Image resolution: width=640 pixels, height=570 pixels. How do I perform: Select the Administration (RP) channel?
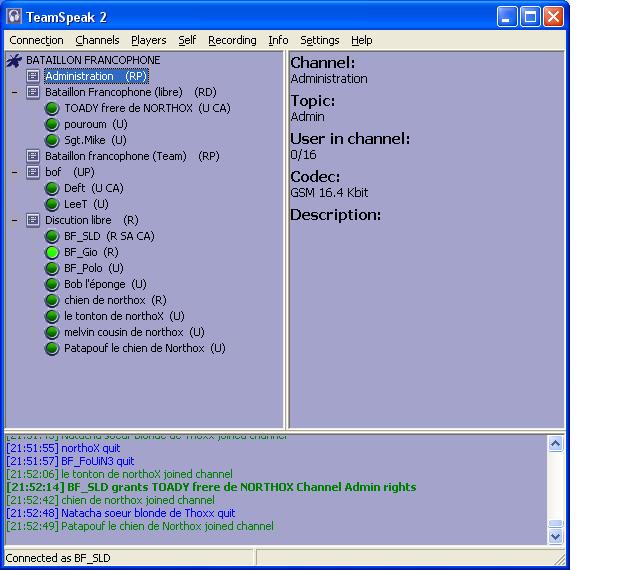tap(96, 76)
